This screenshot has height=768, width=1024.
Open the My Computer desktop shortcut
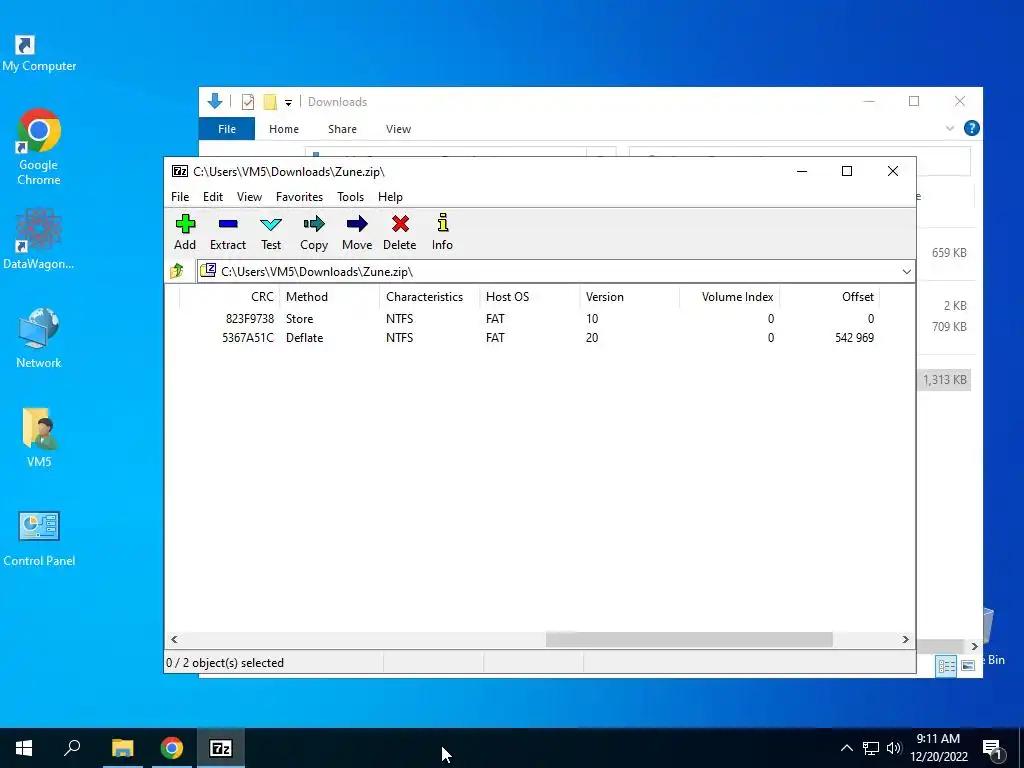(39, 54)
